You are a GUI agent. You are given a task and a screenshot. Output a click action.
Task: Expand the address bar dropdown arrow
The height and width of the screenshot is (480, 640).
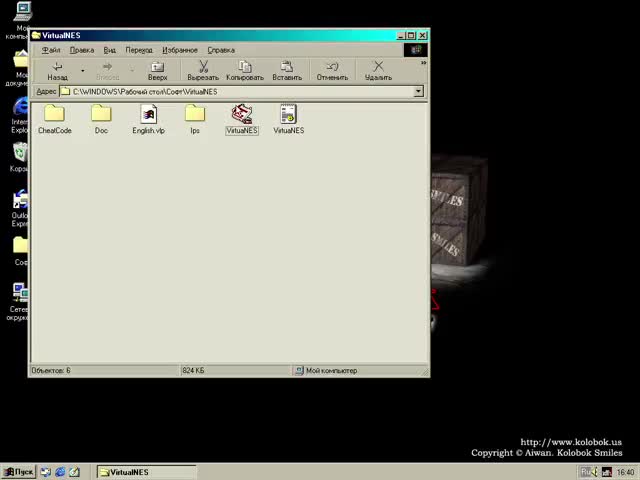tap(418, 92)
